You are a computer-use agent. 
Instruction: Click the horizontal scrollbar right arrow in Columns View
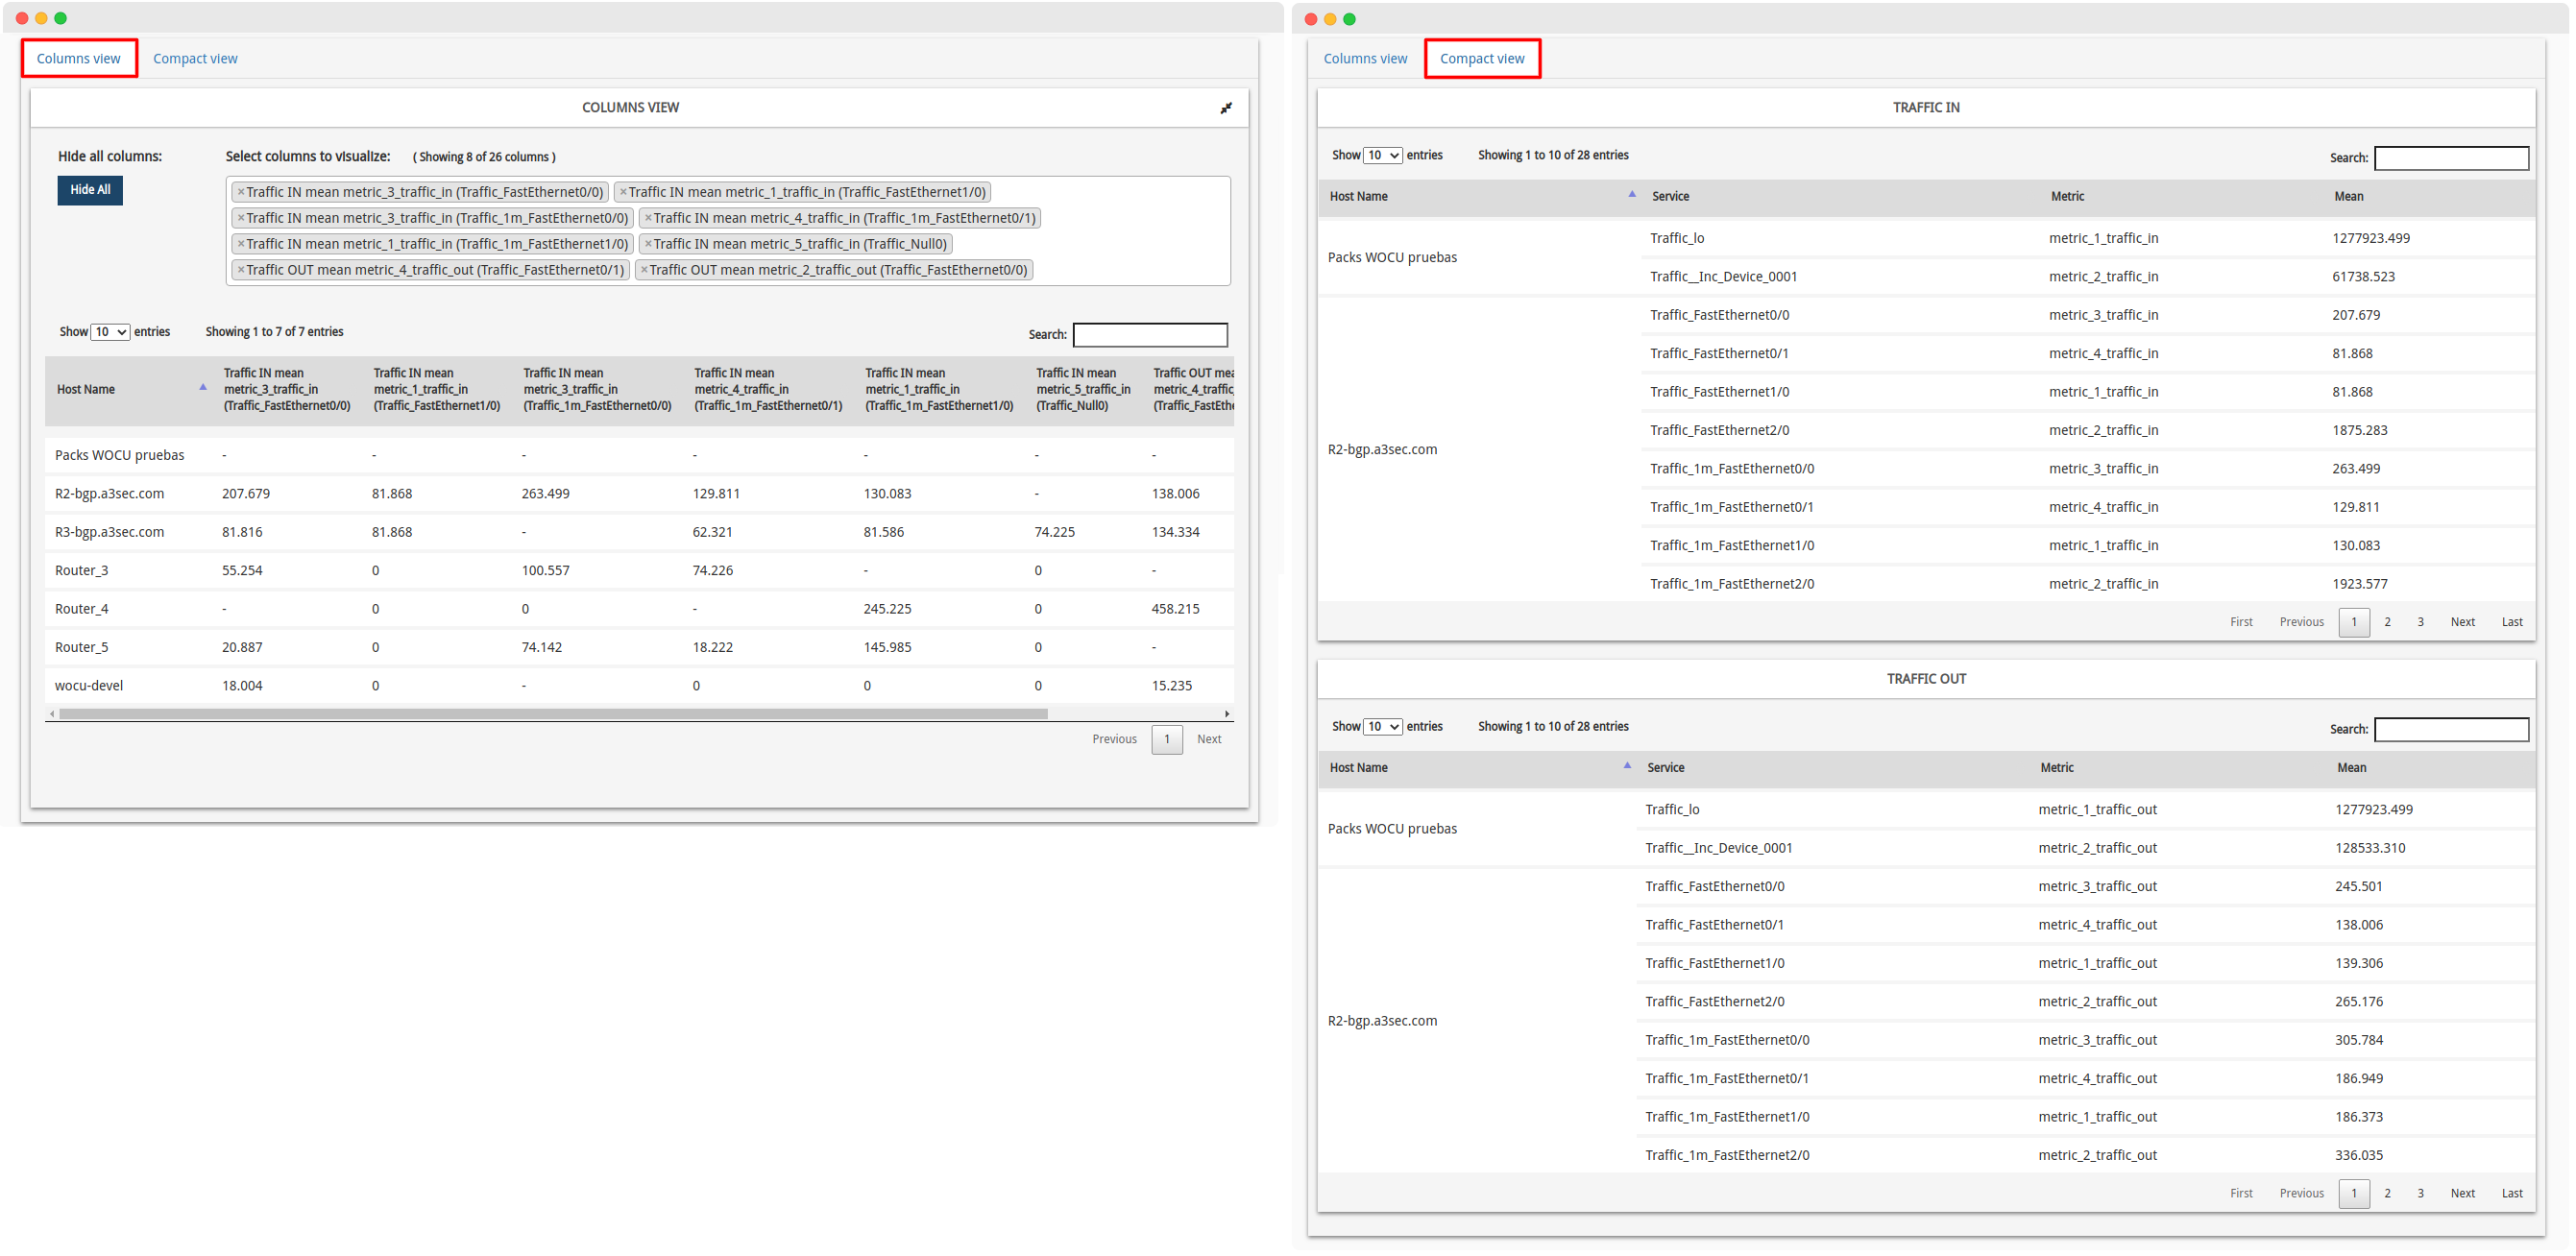[x=1227, y=714]
